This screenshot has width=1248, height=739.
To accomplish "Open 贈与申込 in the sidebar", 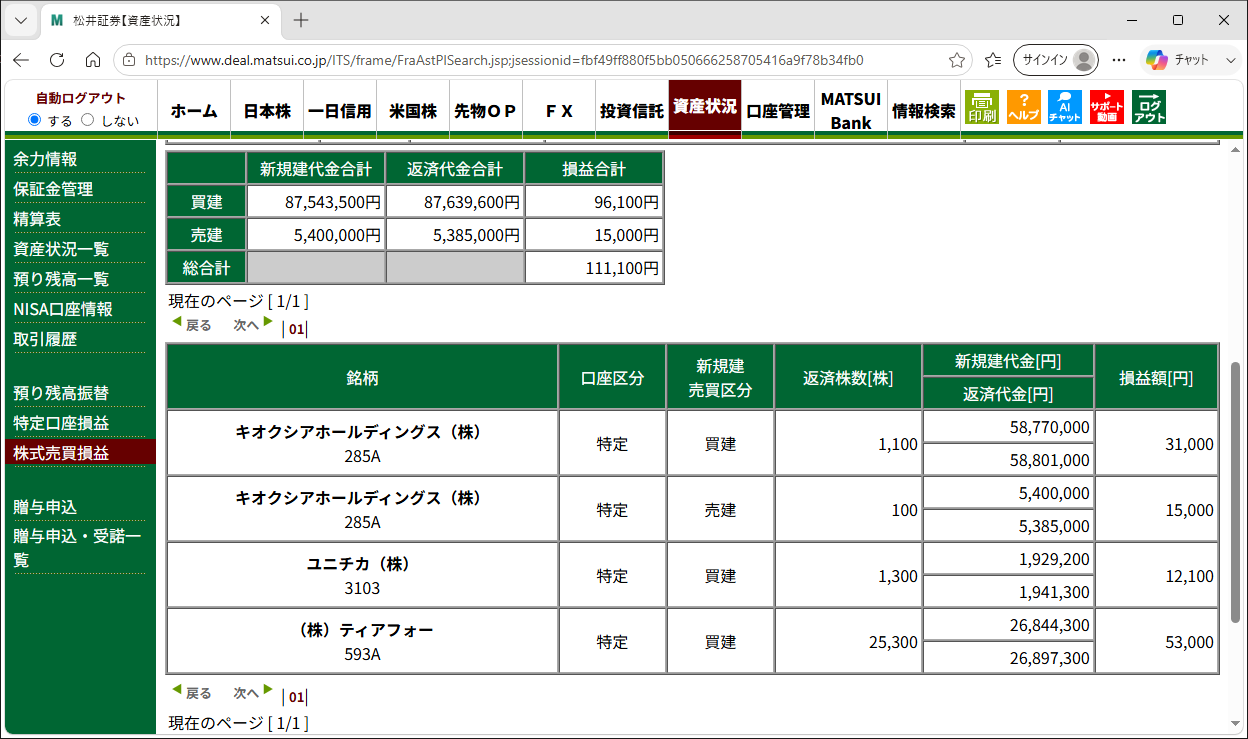I will (x=45, y=507).
